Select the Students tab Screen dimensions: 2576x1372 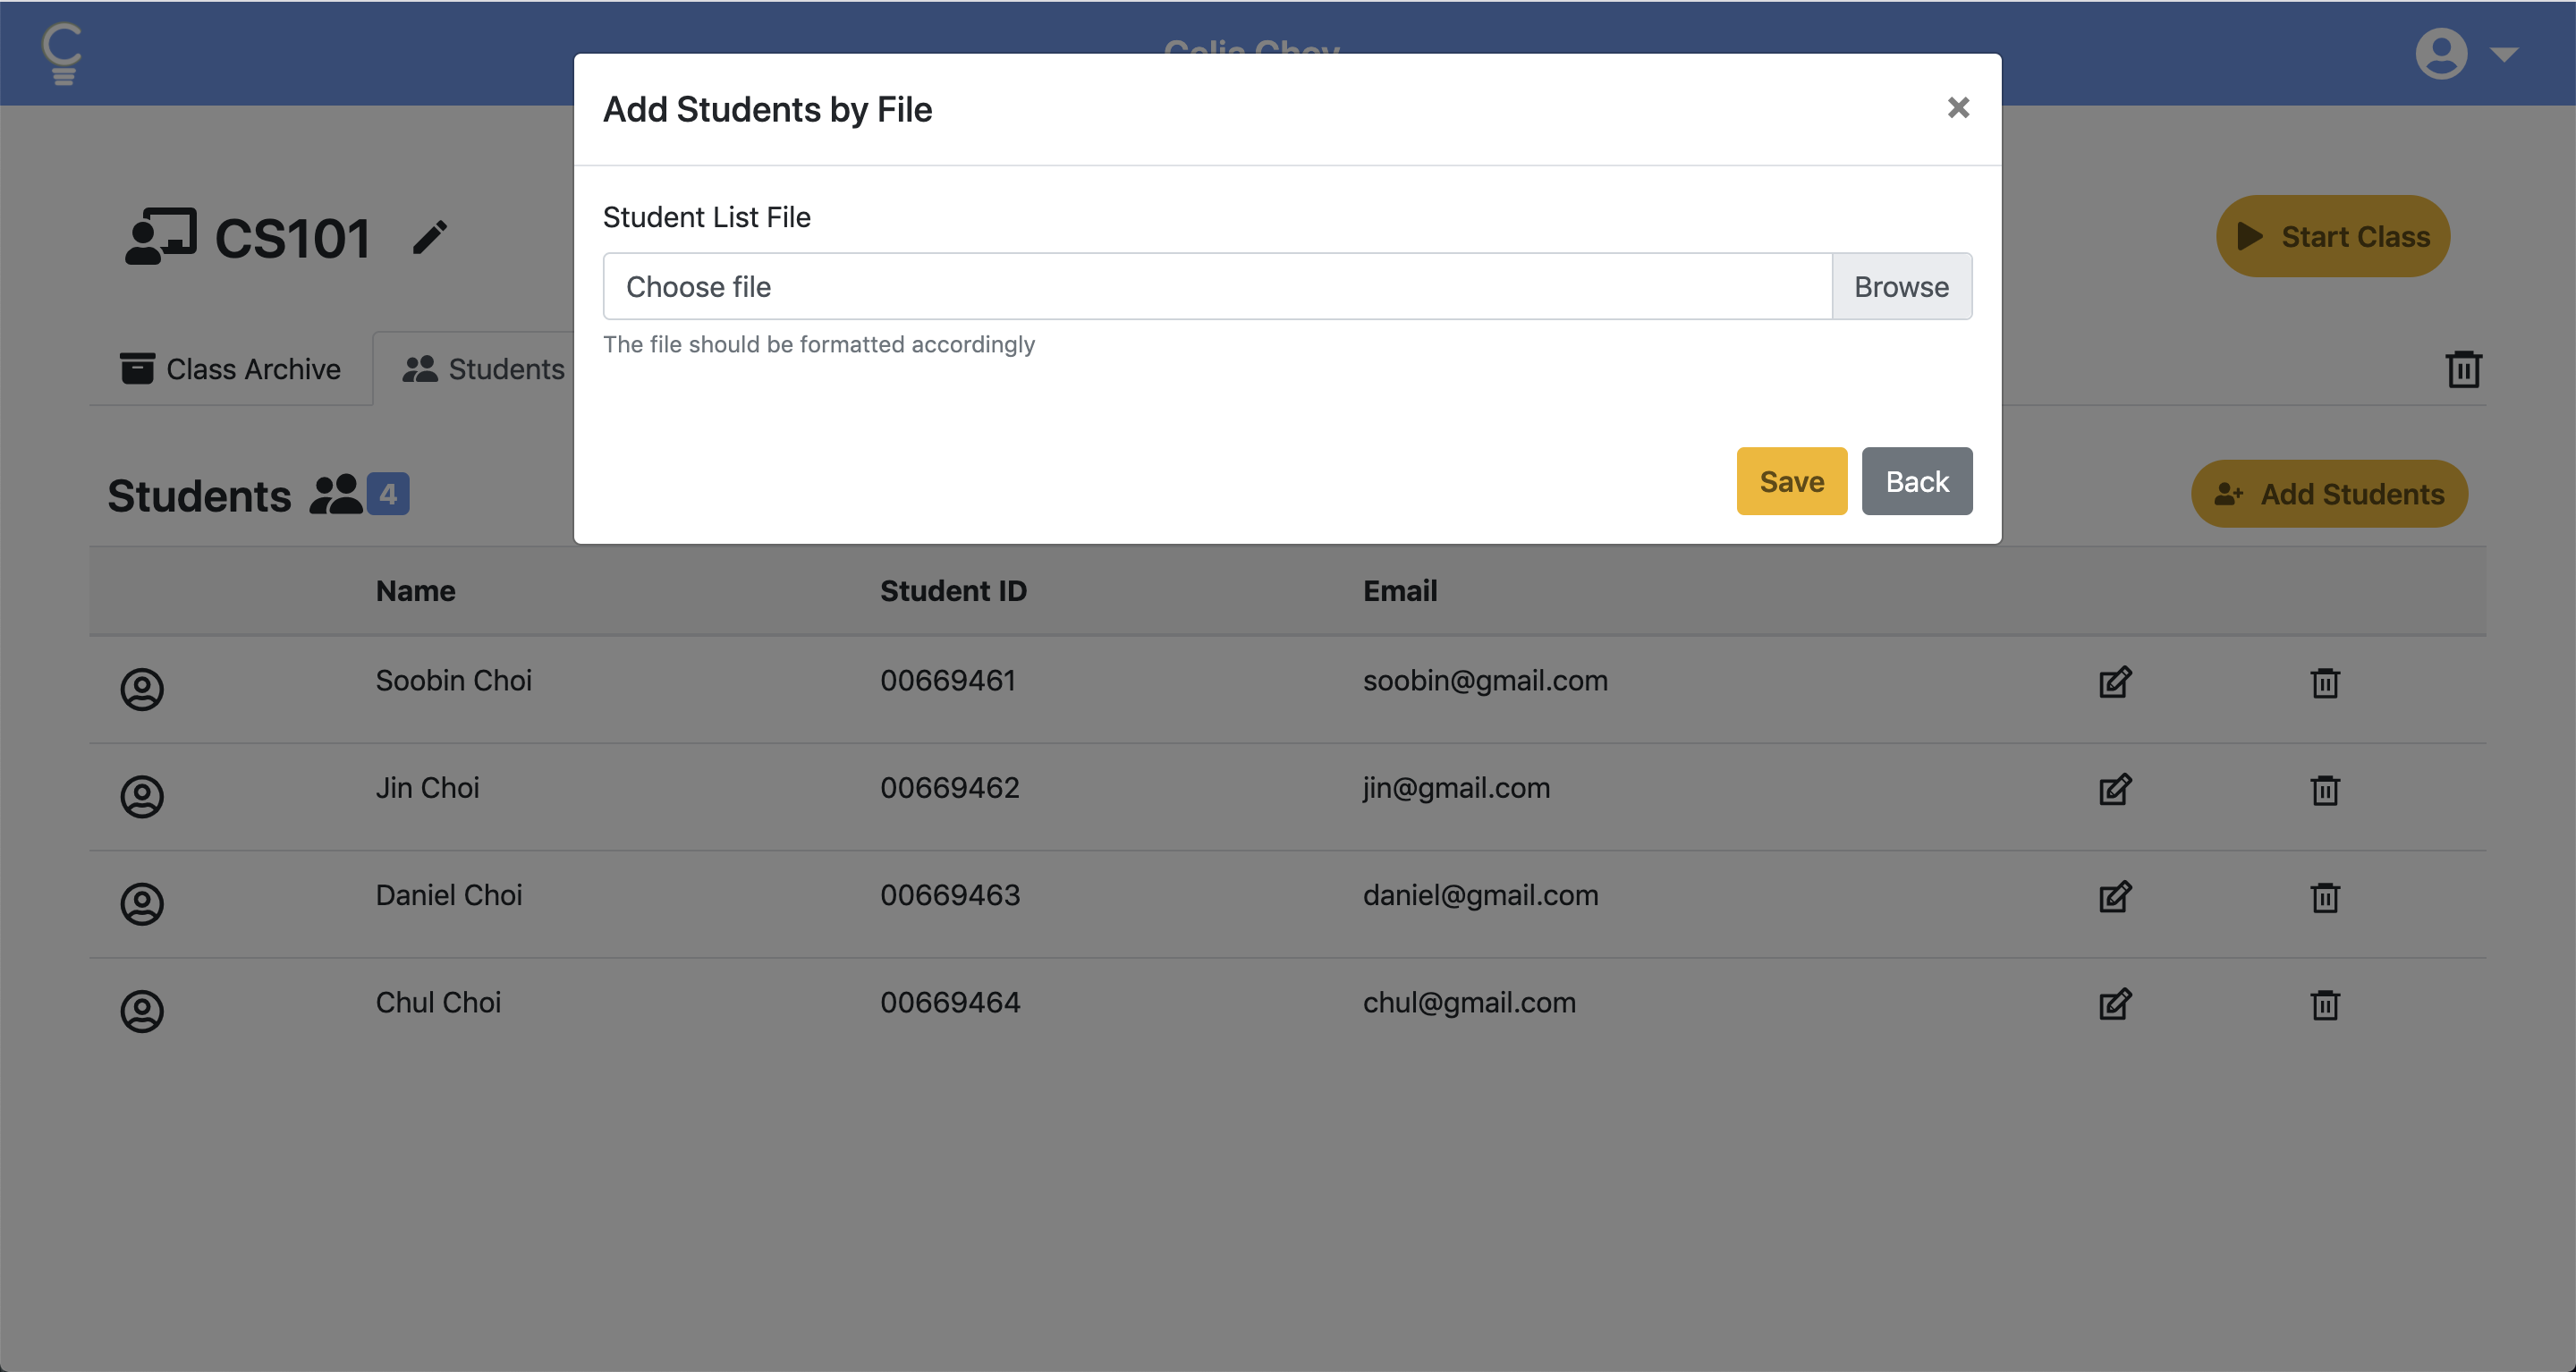pos(484,369)
